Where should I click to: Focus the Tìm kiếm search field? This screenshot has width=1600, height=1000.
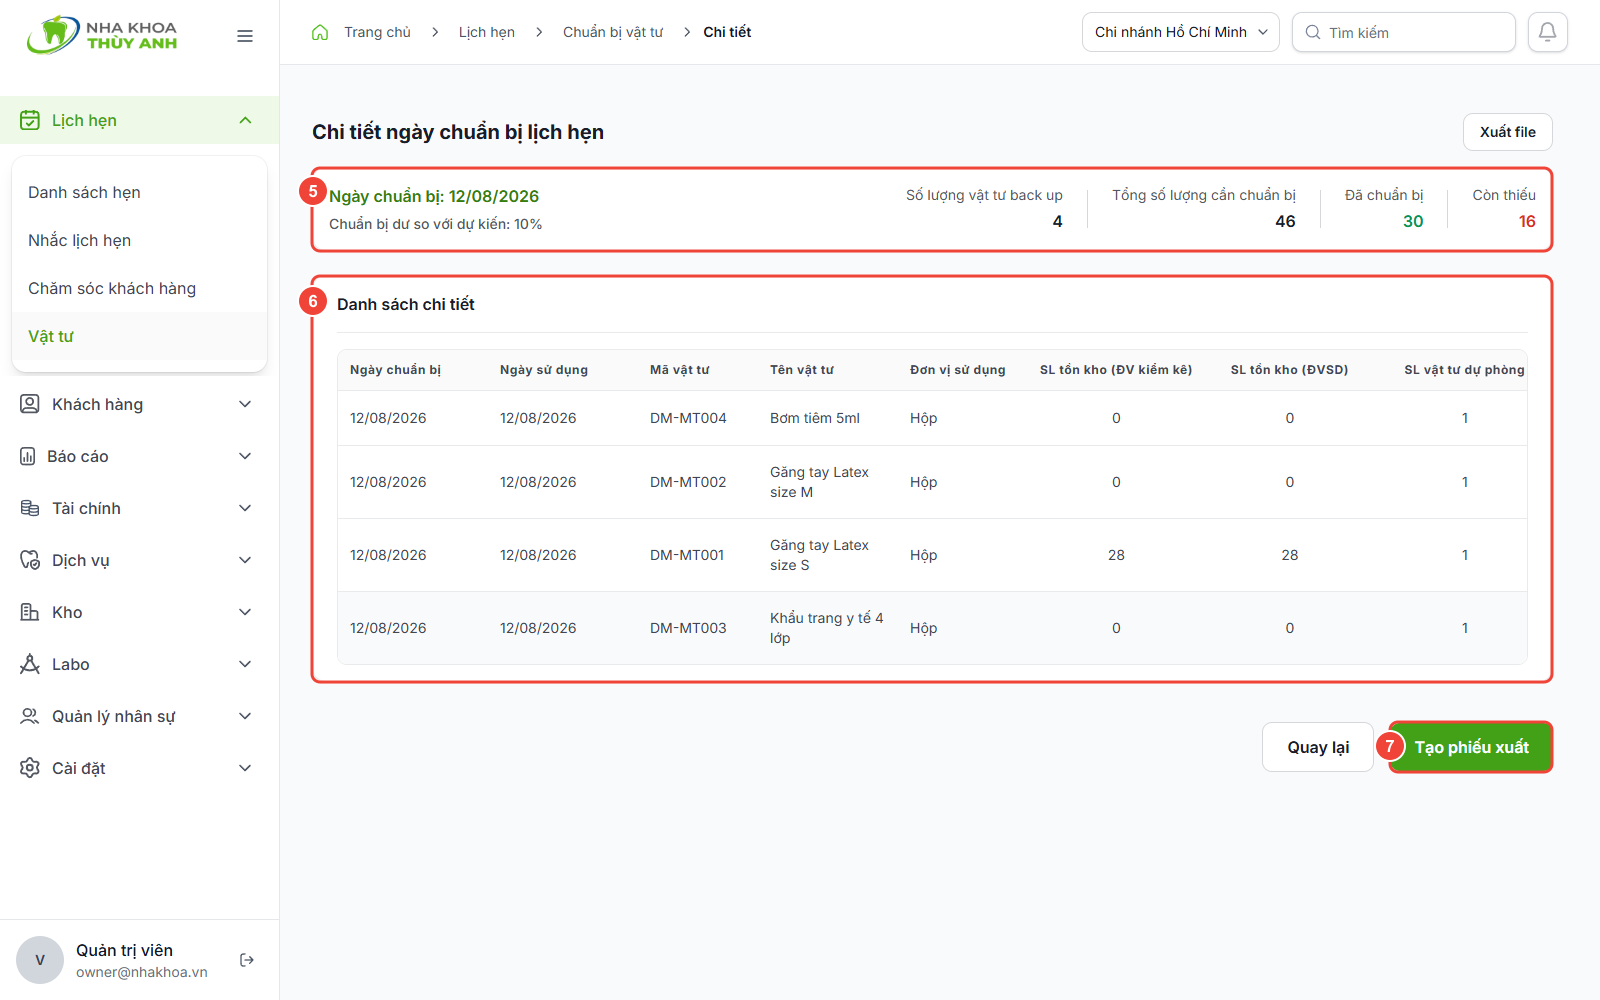coord(1404,32)
